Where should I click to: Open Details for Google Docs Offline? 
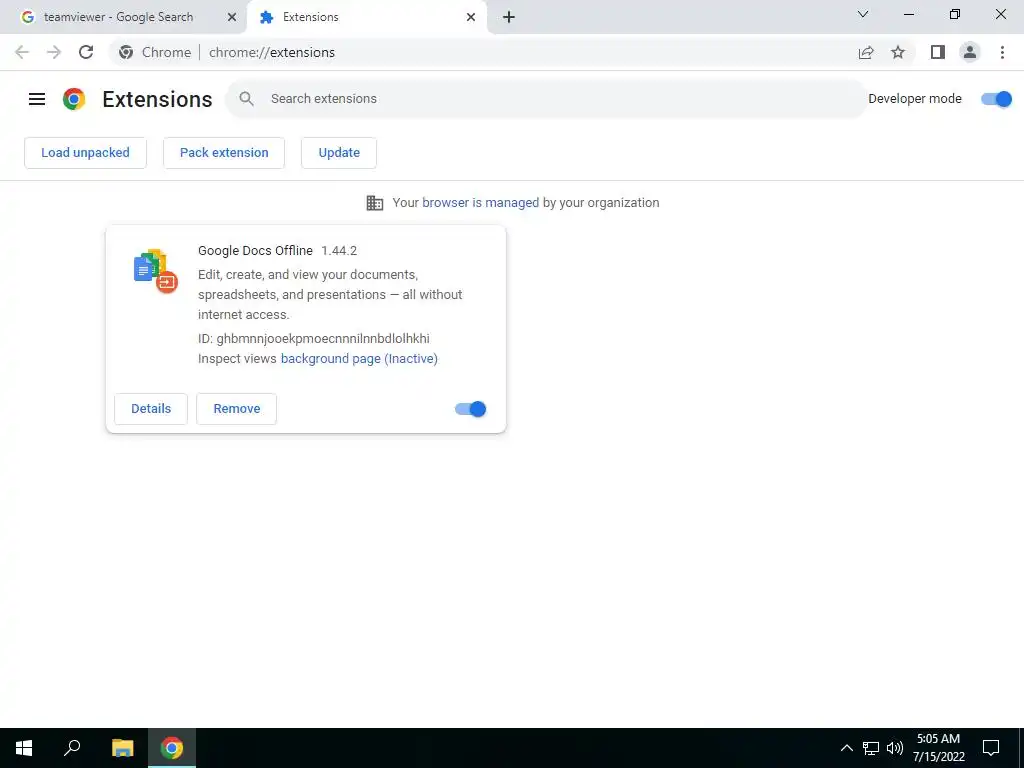click(x=151, y=409)
